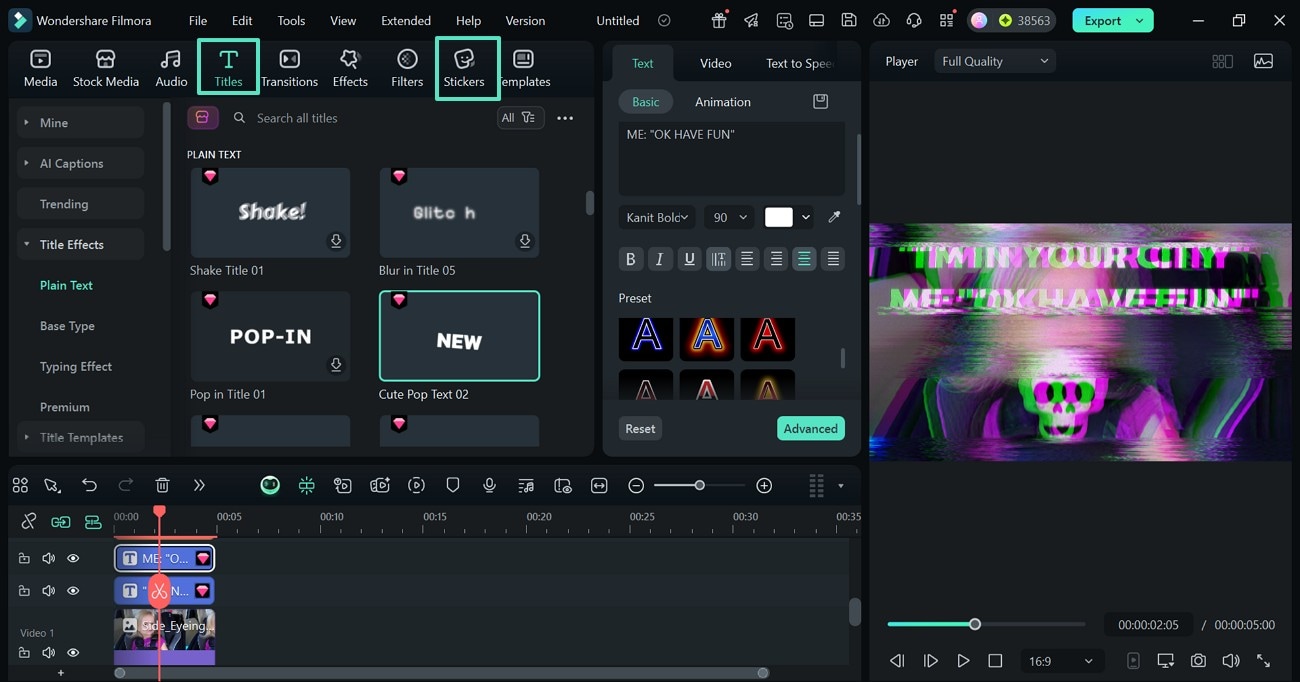
Task: Open the Stickers tab
Action: (464, 68)
